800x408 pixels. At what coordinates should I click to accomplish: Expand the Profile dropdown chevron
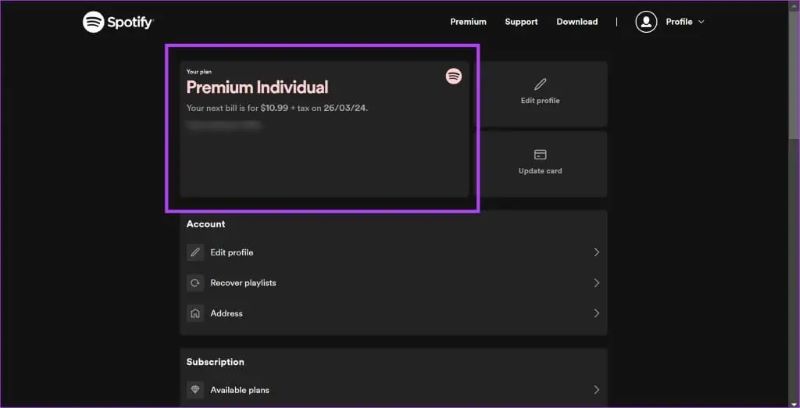(x=701, y=22)
